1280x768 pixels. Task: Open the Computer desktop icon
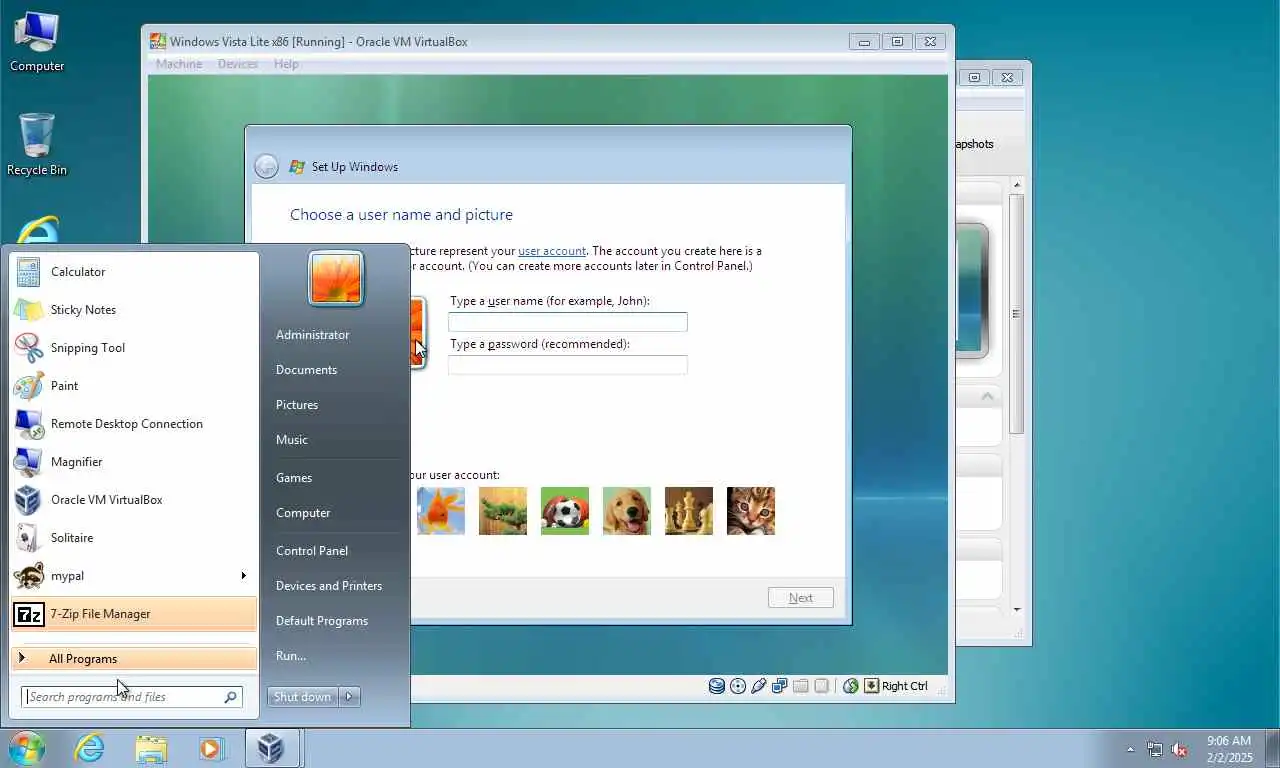point(37,42)
